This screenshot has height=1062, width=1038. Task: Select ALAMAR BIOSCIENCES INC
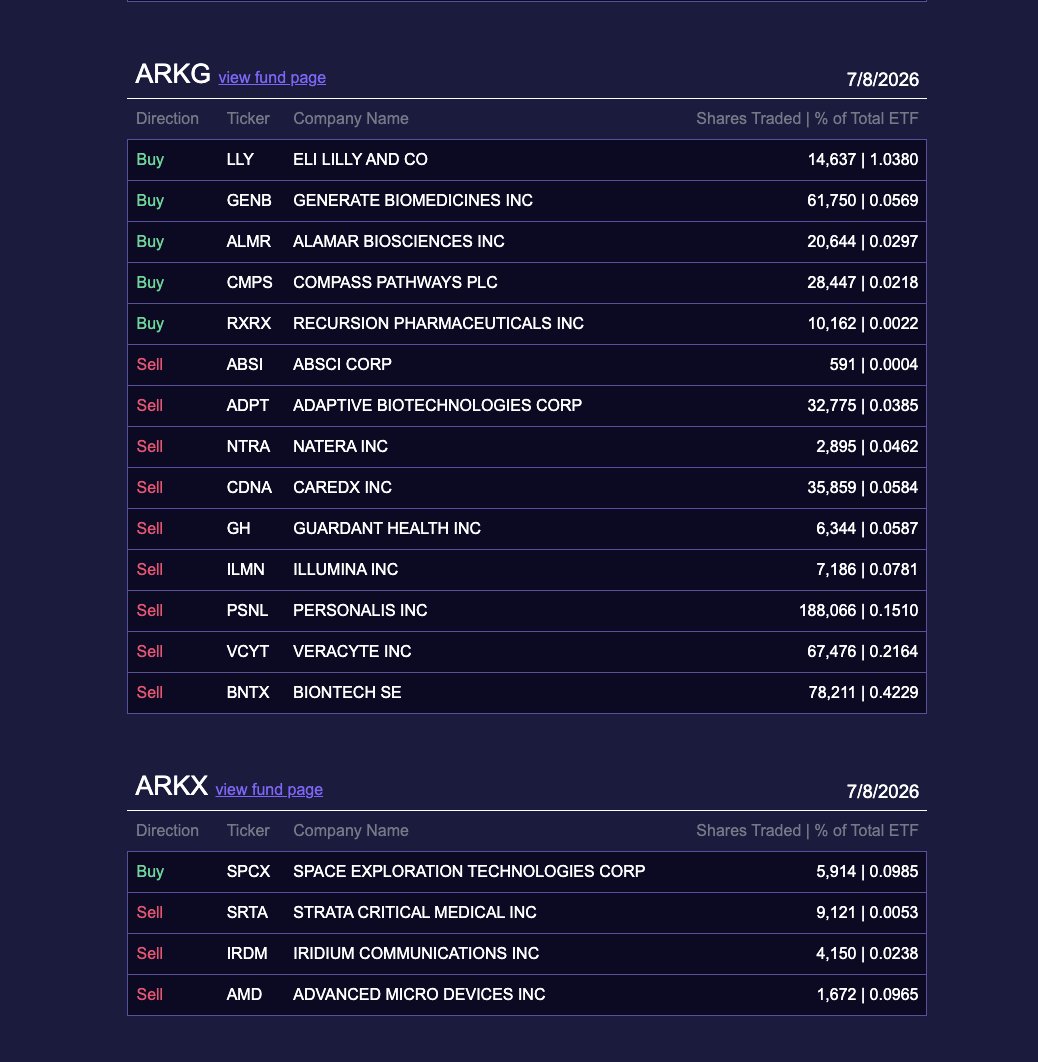(x=399, y=242)
